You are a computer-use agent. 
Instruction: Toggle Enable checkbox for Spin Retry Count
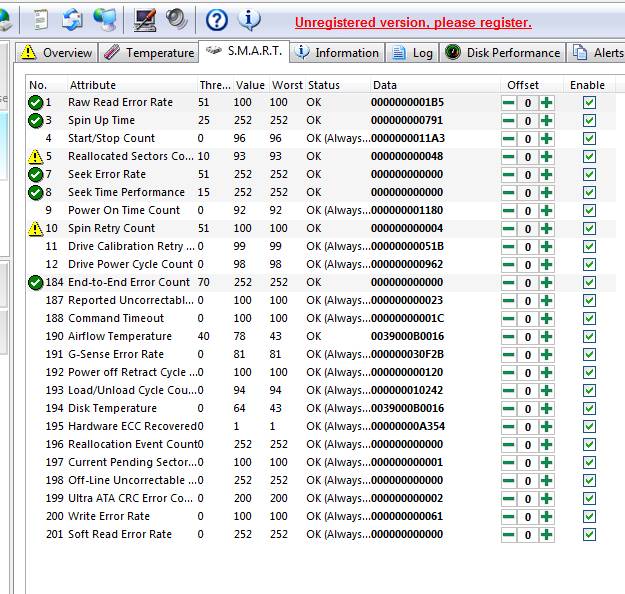pos(589,229)
